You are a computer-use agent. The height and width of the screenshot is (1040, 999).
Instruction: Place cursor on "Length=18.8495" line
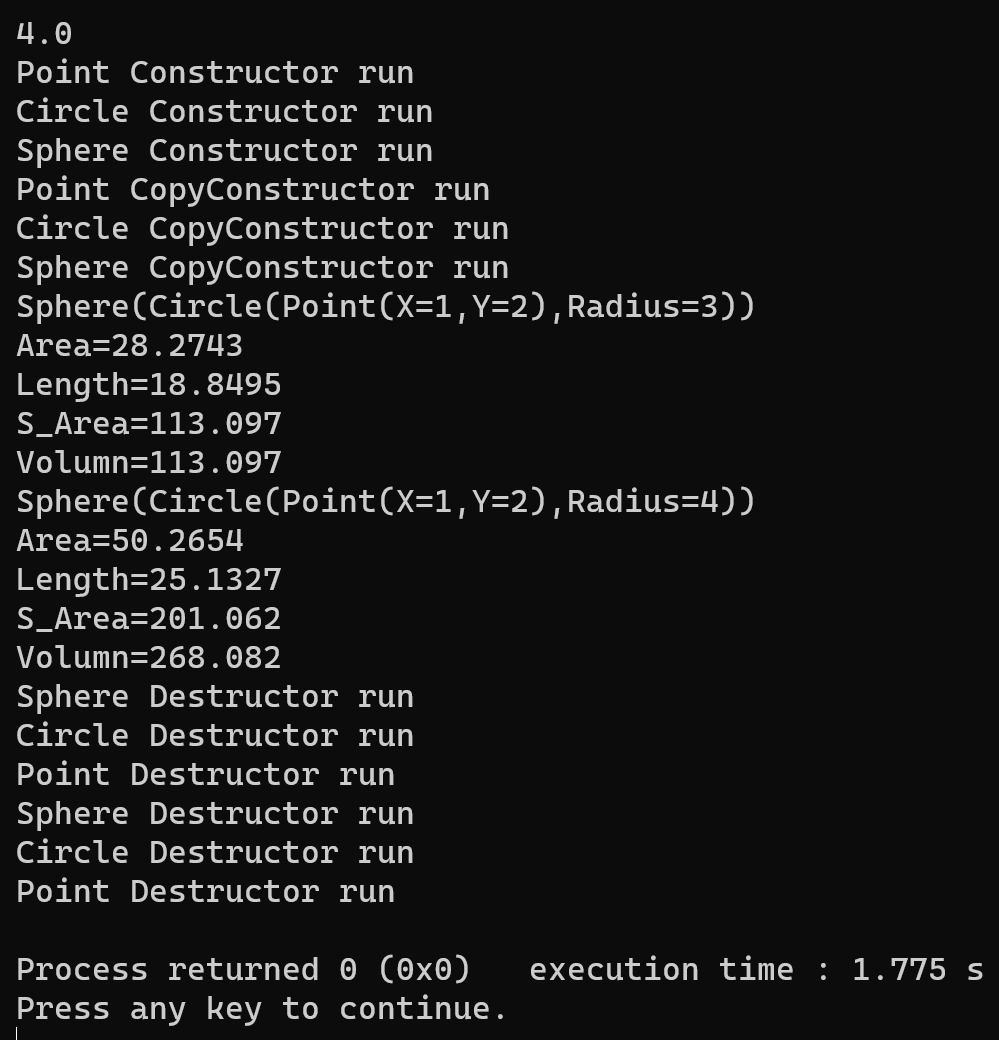click(x=148, y=385)
